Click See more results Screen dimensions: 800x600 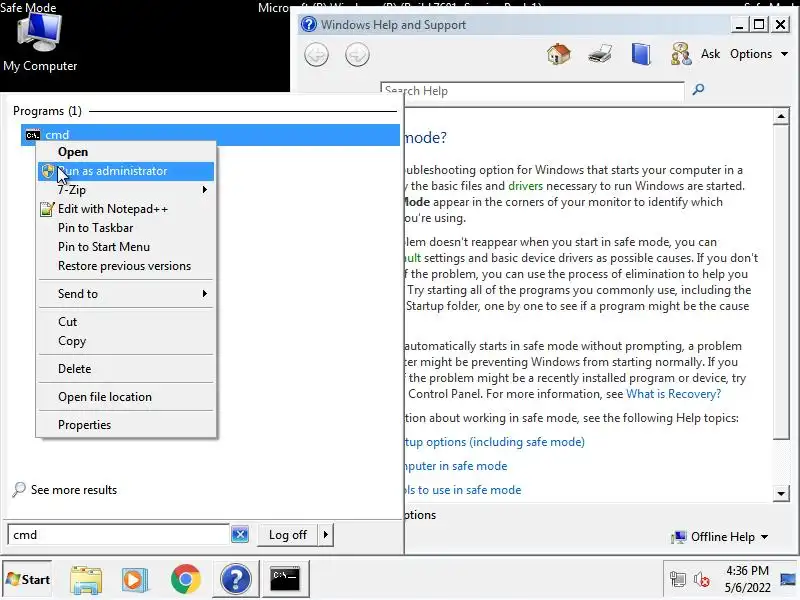click(x=73, y=490)
